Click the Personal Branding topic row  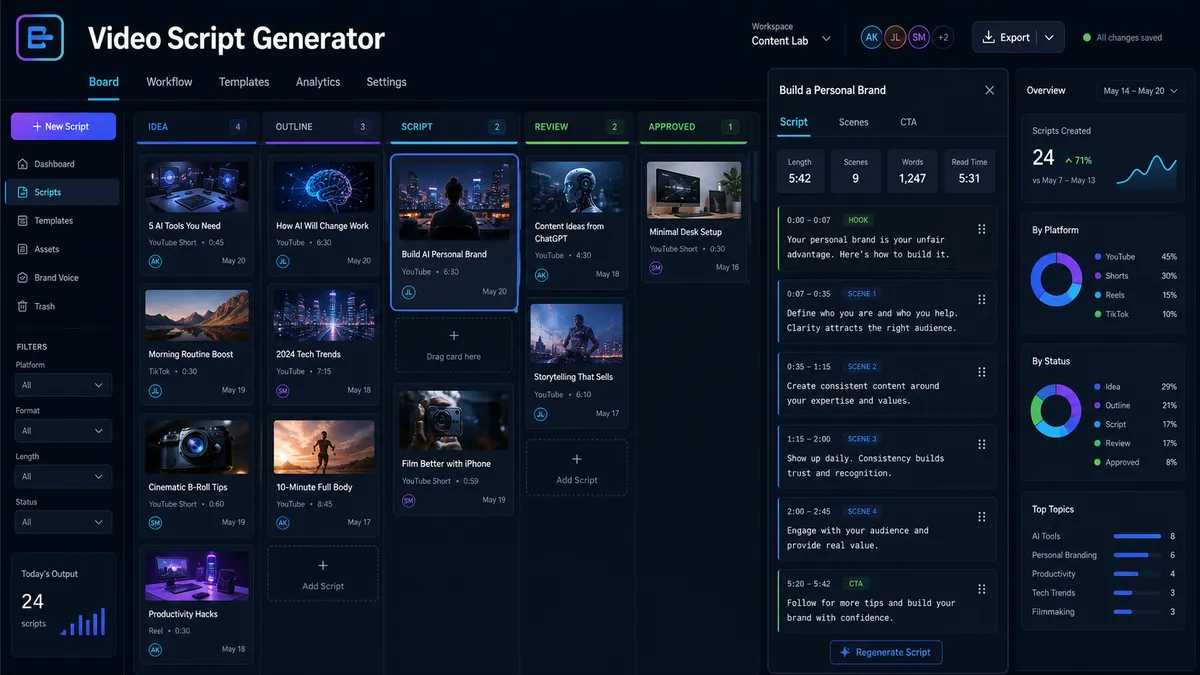click(x=1105, y=555)
